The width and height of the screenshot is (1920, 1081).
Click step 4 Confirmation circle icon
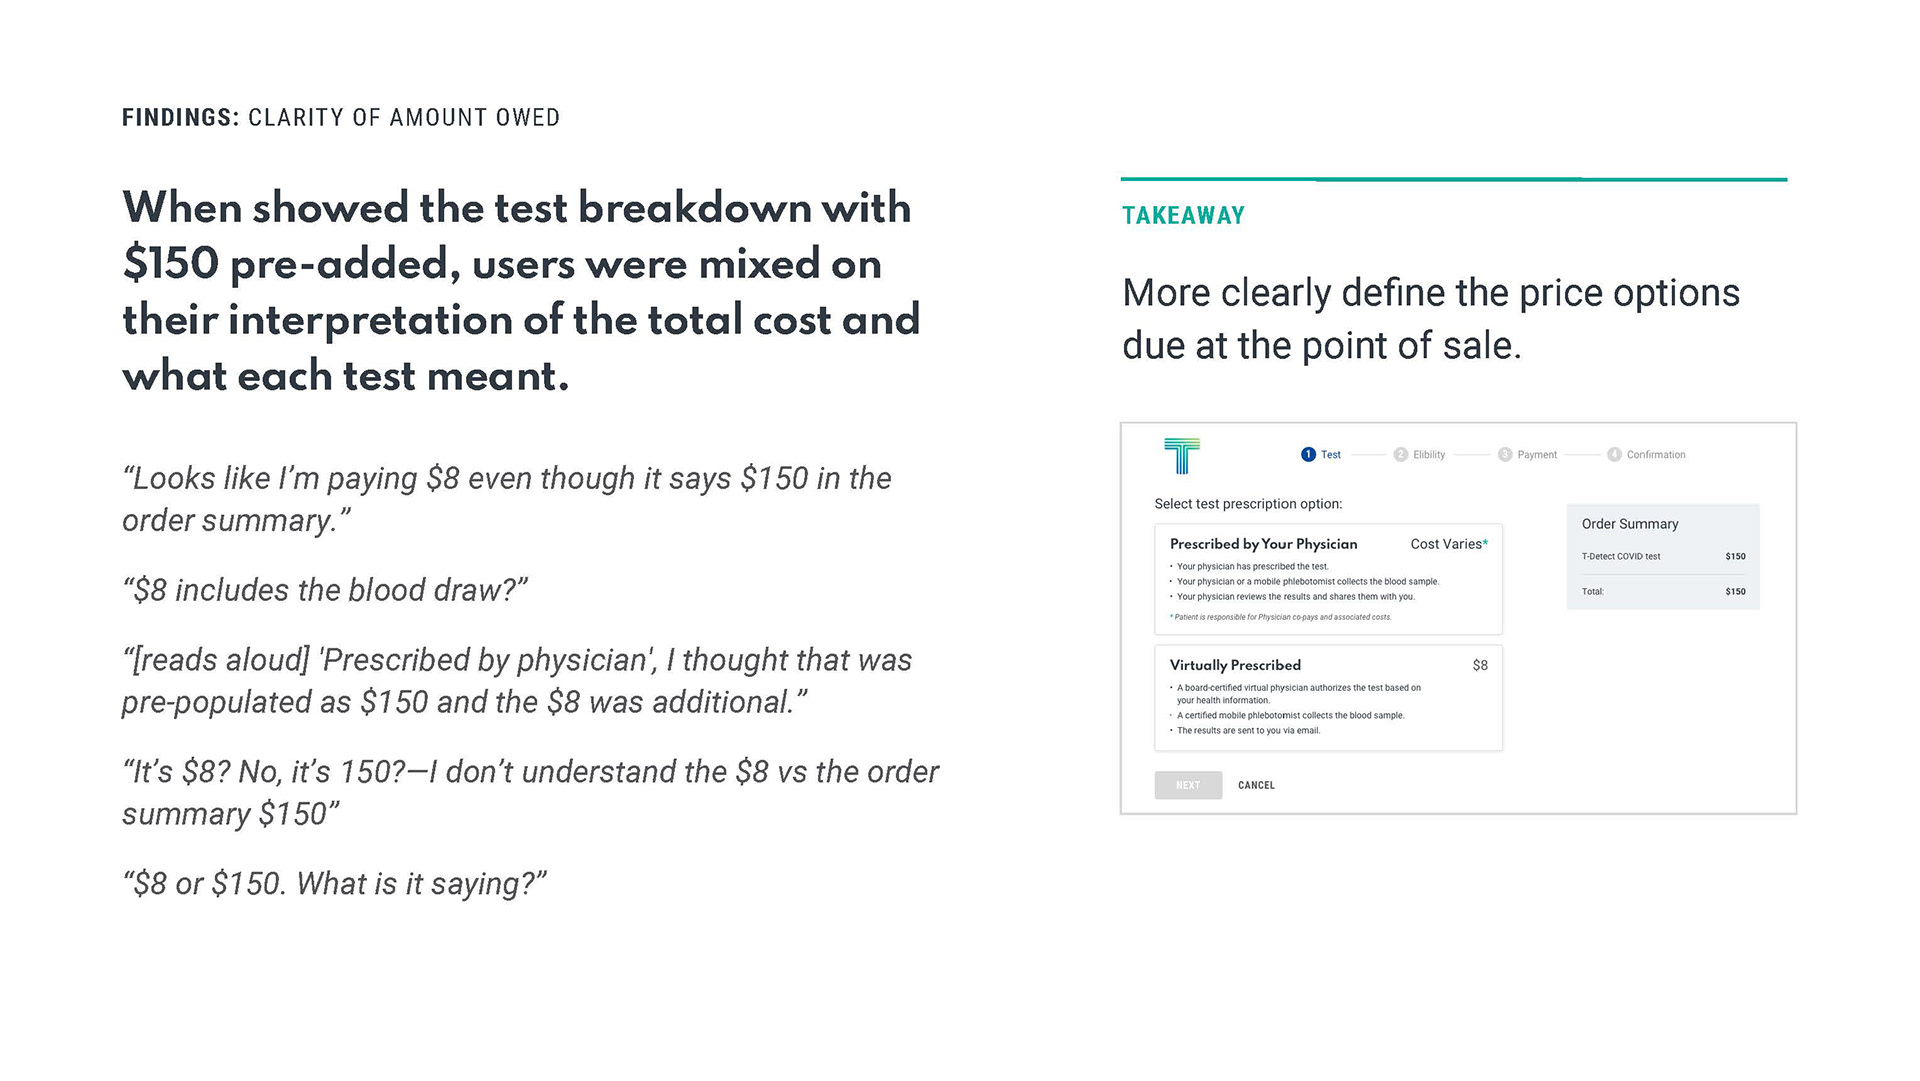1614,455
